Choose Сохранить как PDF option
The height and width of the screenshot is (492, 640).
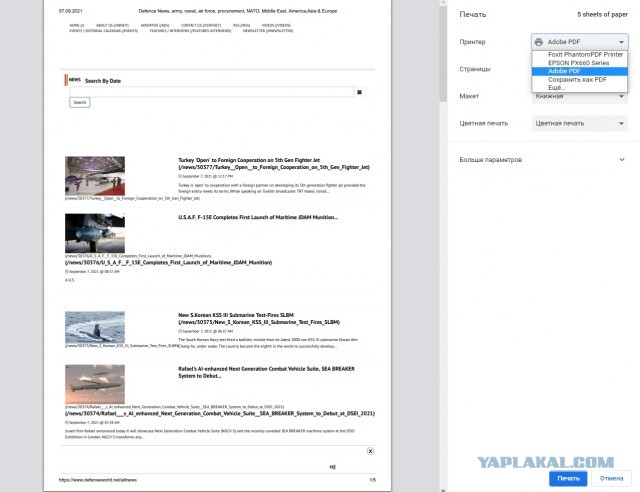tap(577, 79)
